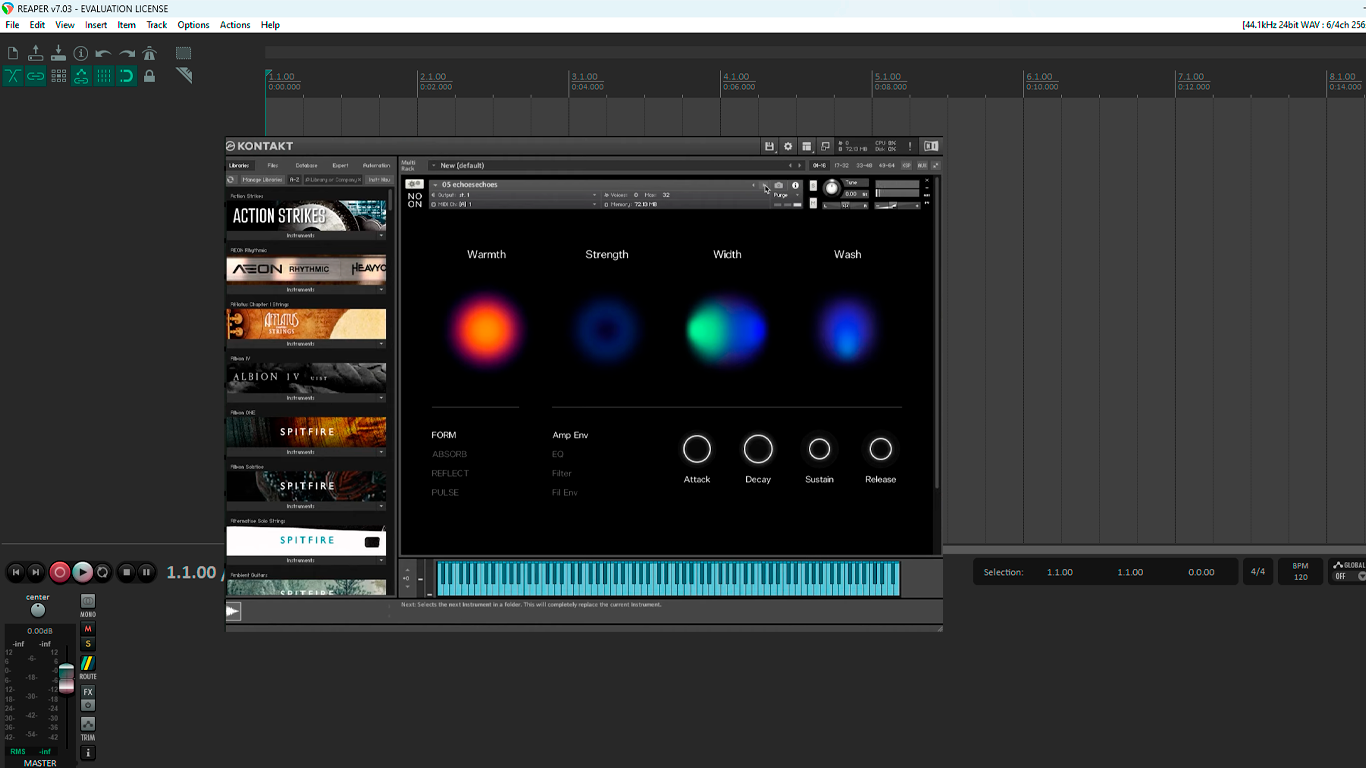Screen dimensions: 1366x768
Task: Click the Tune knob in Kontakt
Action: [832, 188]
